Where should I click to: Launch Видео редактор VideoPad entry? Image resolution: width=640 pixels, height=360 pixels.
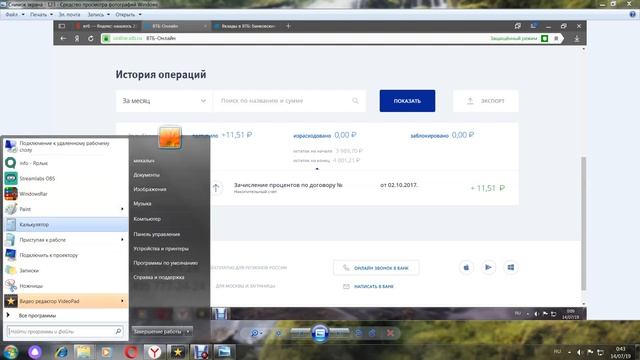click(66, 301)
